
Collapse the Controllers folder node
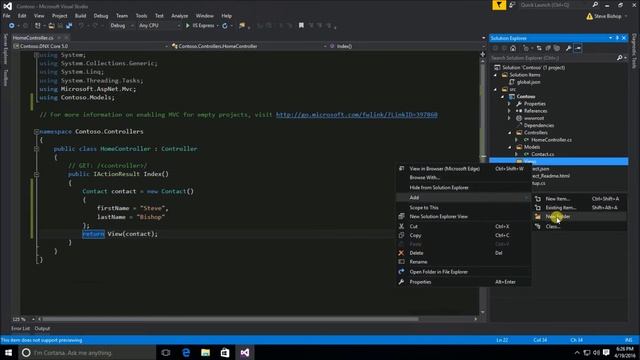pyautogui.click(x=510, y=133)
